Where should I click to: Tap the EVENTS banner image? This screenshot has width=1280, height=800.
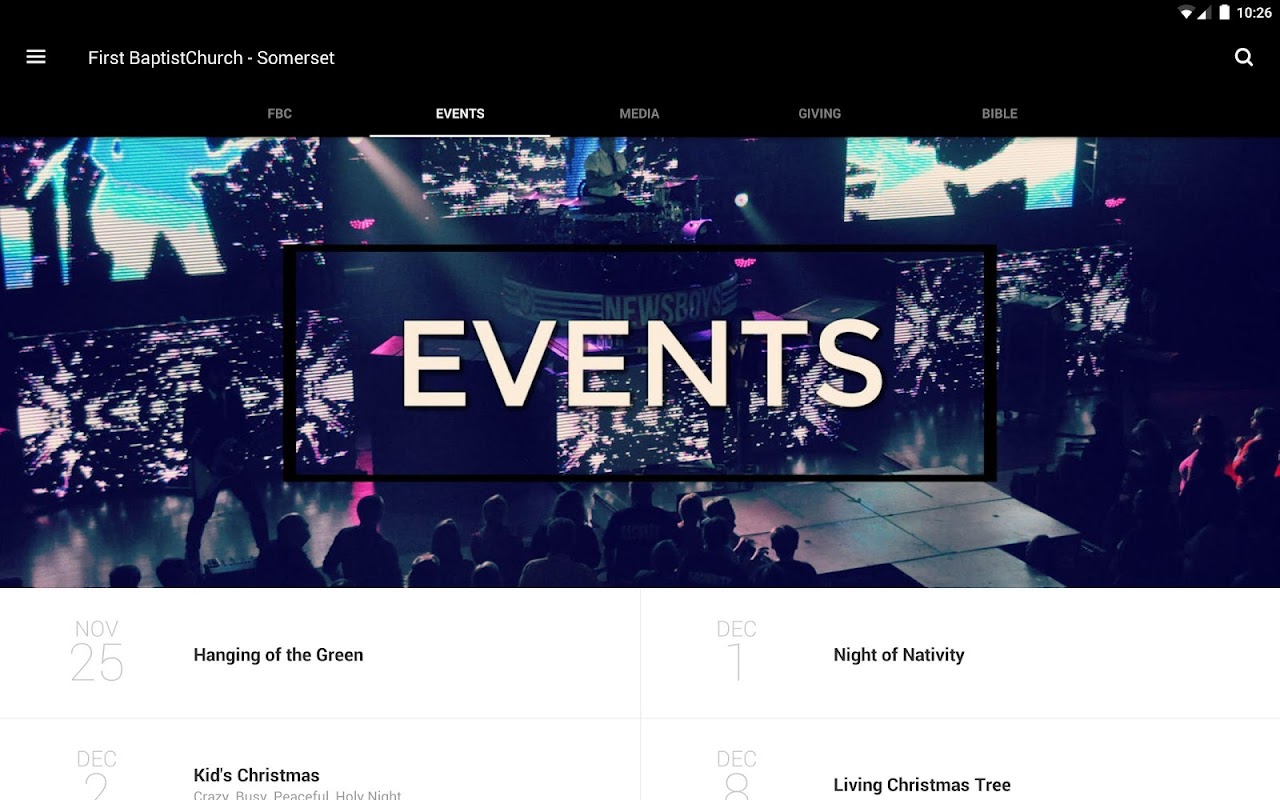tap(640, 362)
